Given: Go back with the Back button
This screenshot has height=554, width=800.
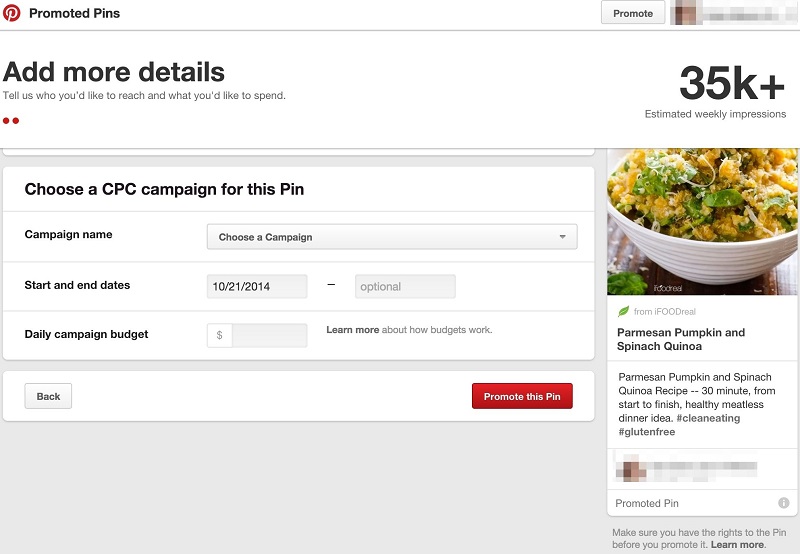Looking at the screenshot, I should pos(48,396).
